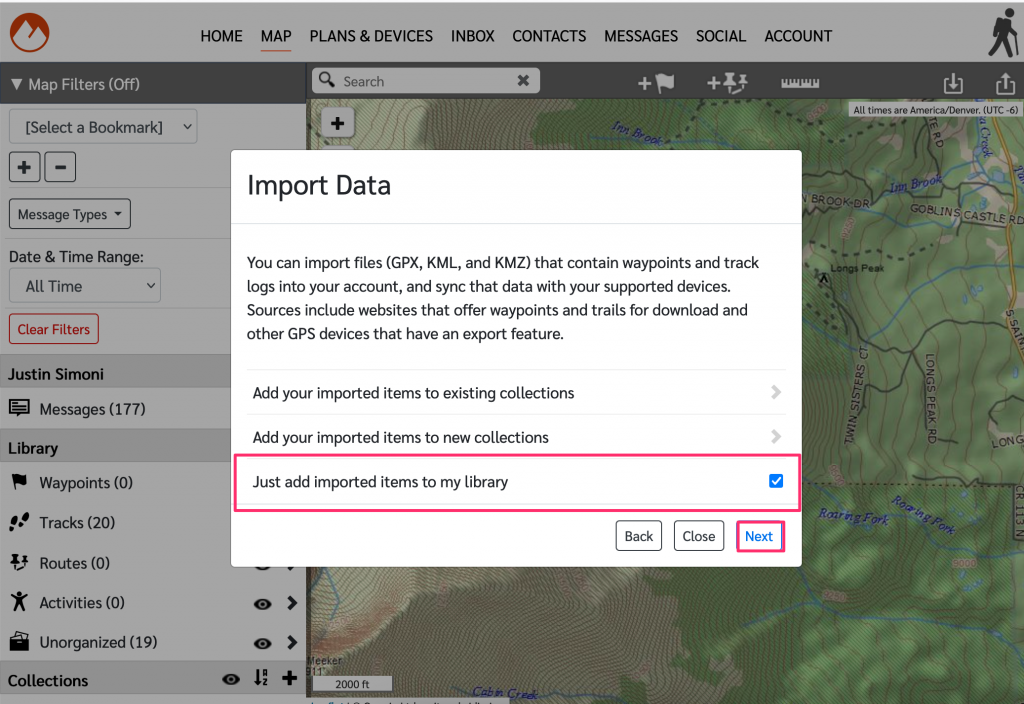The height and width of the screenshot is (704, 1024).
Task: Open the PLANS & DEVICES menu
Action: (x=371, y=36)
